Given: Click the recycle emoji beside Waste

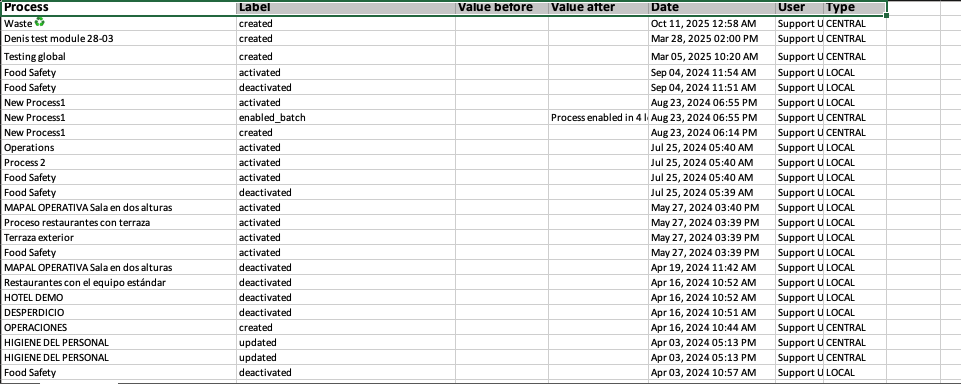Looking at the screenshot, I should (x=40, y=22).
